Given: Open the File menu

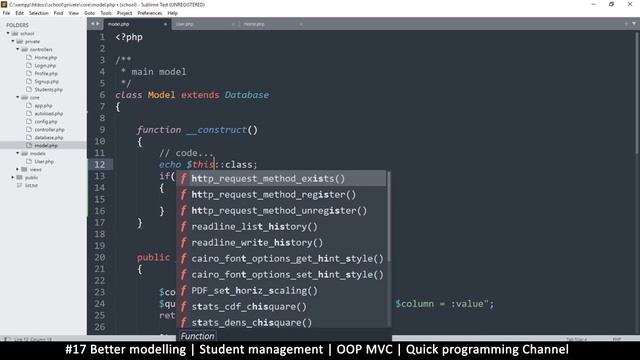Looking at the screenshot, I should click(x=6, y=13).
